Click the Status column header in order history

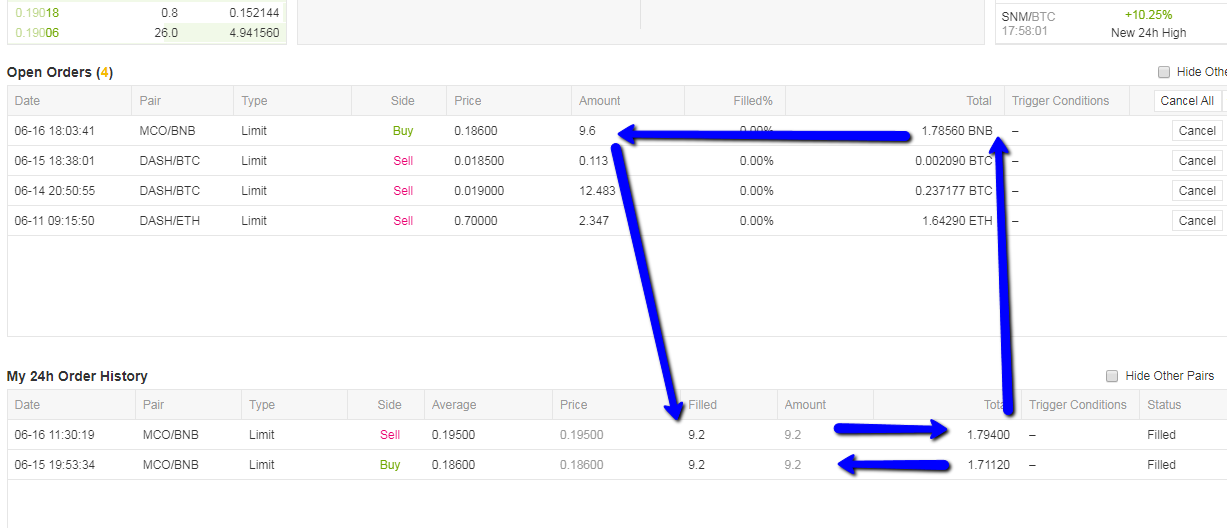(x=1164, y=405)
